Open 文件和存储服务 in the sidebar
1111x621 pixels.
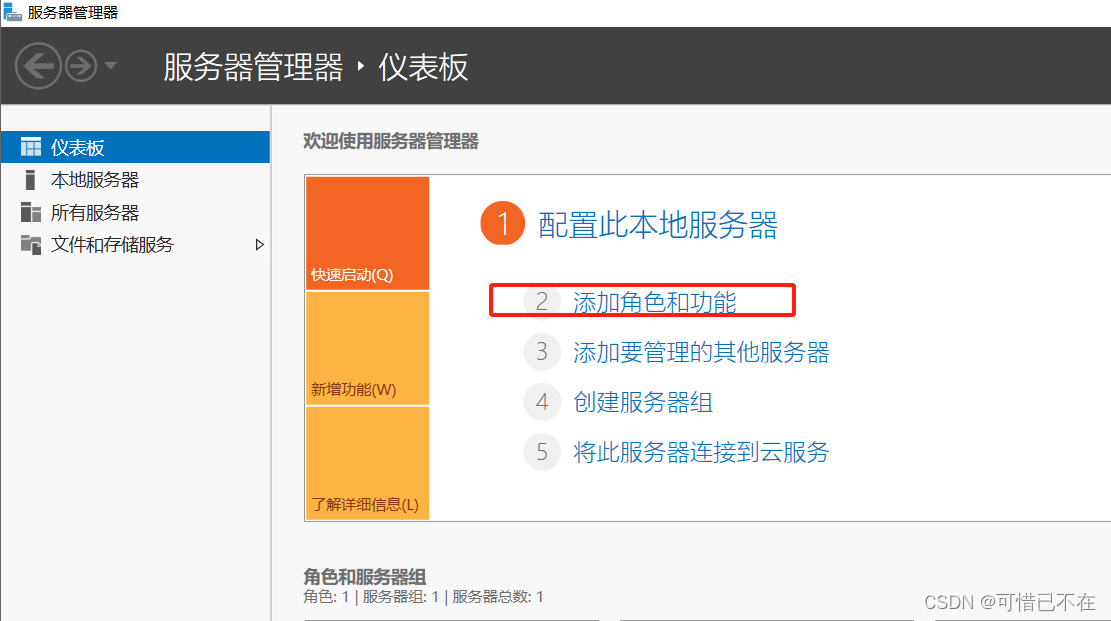click(135, 245)
